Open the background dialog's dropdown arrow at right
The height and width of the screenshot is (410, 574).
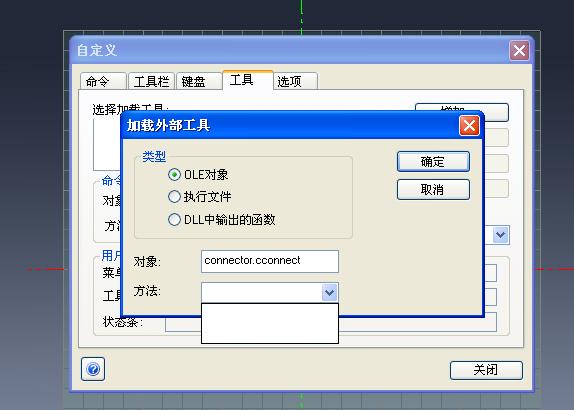click(500, 235)
